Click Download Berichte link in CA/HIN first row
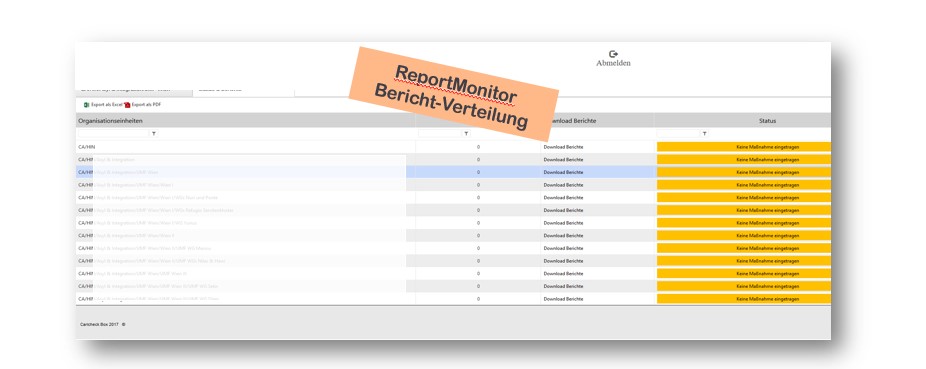 [563, 146]
